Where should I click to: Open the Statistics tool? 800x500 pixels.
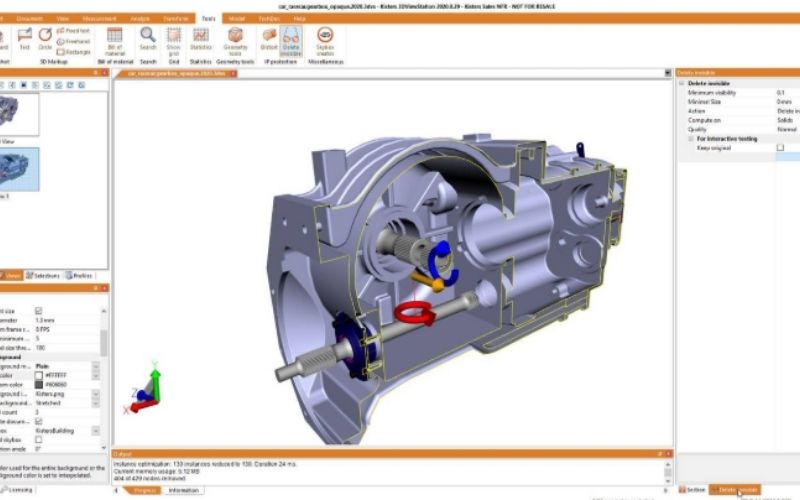point(201,39)
